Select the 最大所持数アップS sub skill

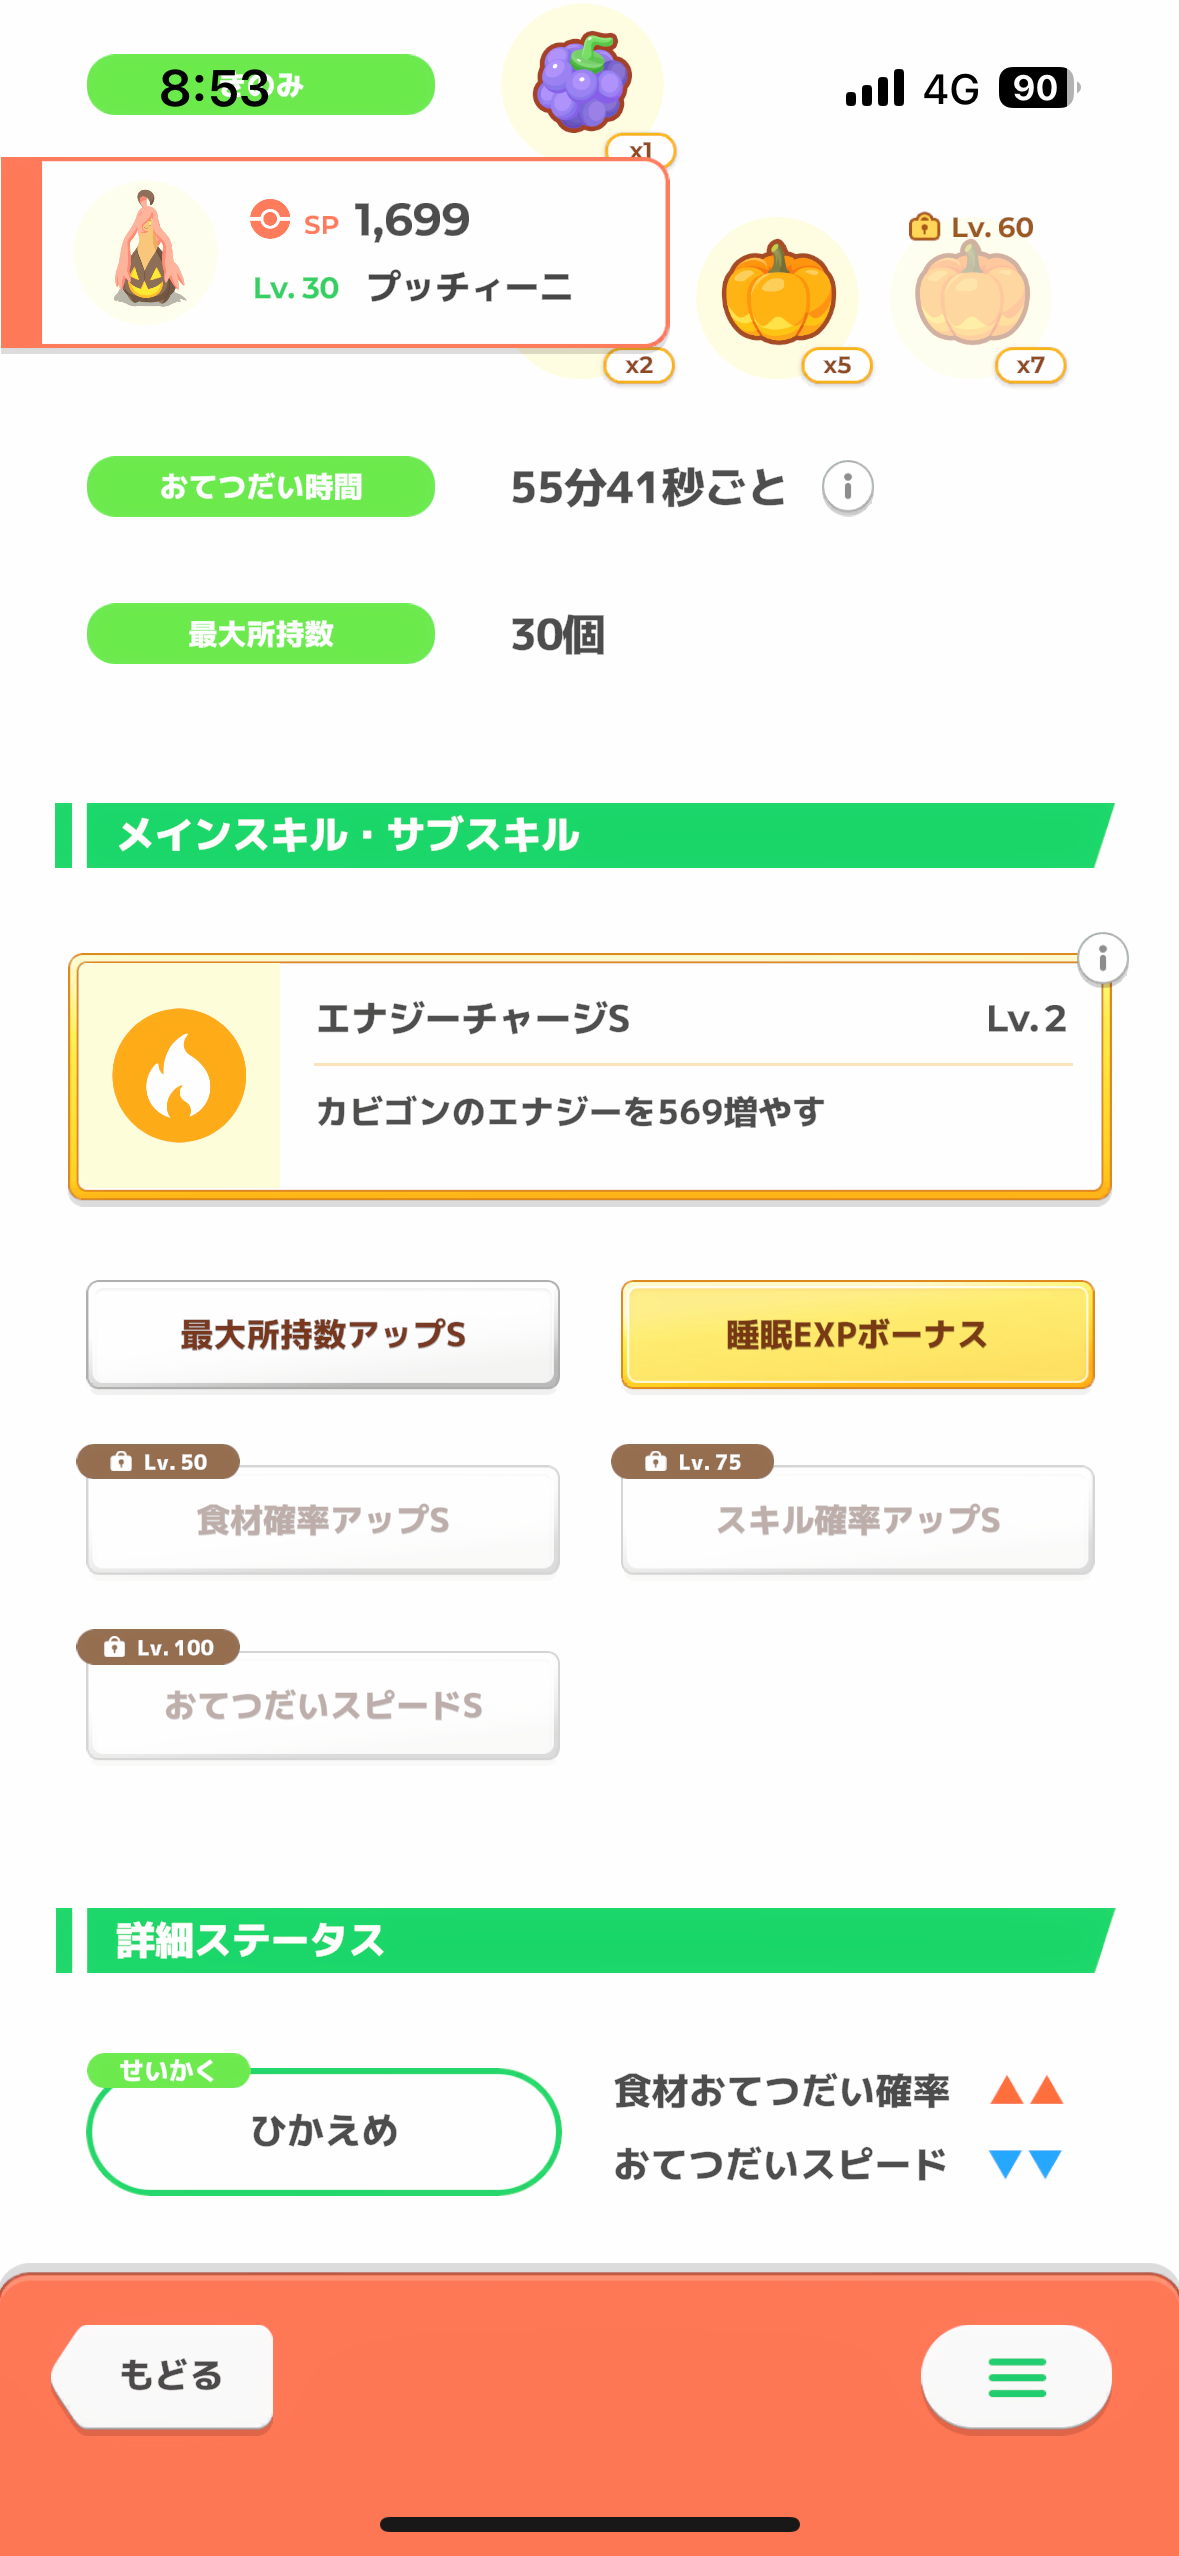pyautogui.click(x=322, y=1335)
